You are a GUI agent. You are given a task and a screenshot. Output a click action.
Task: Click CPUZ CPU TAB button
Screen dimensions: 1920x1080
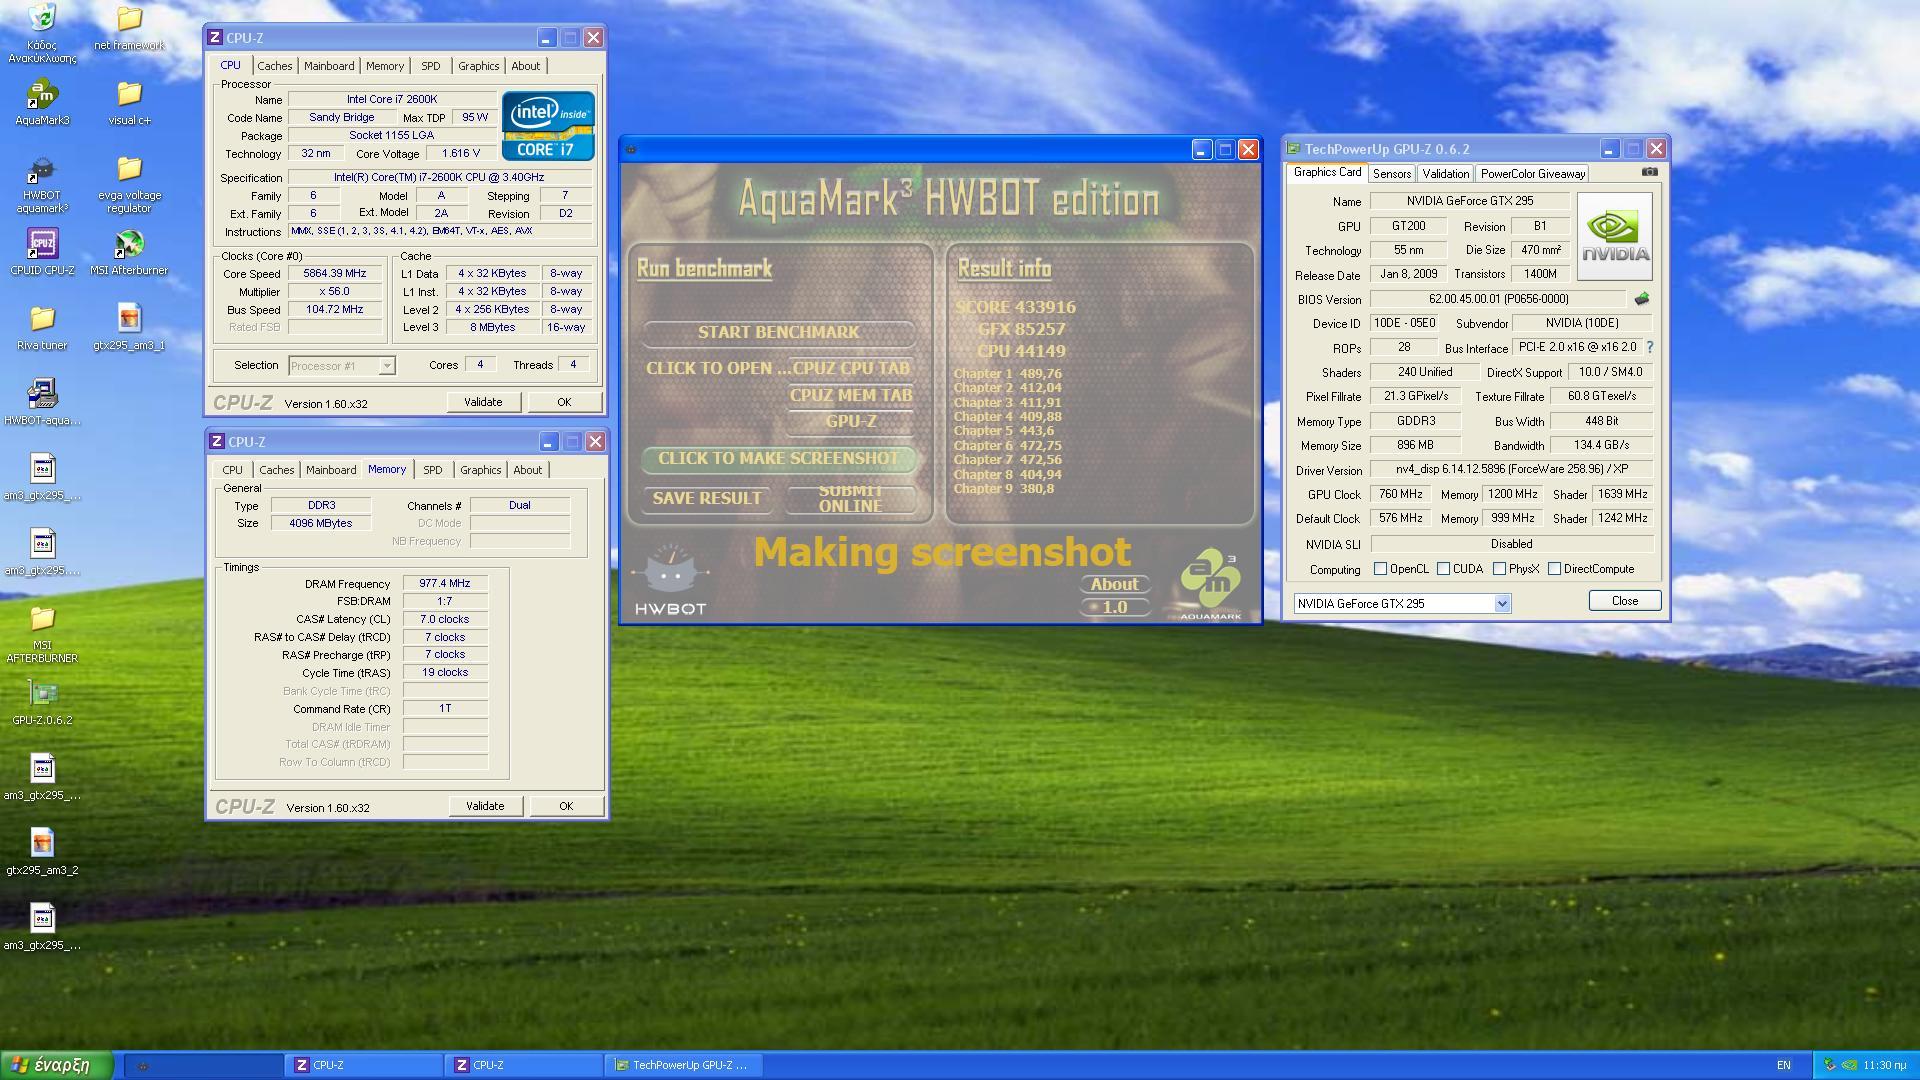851,368
